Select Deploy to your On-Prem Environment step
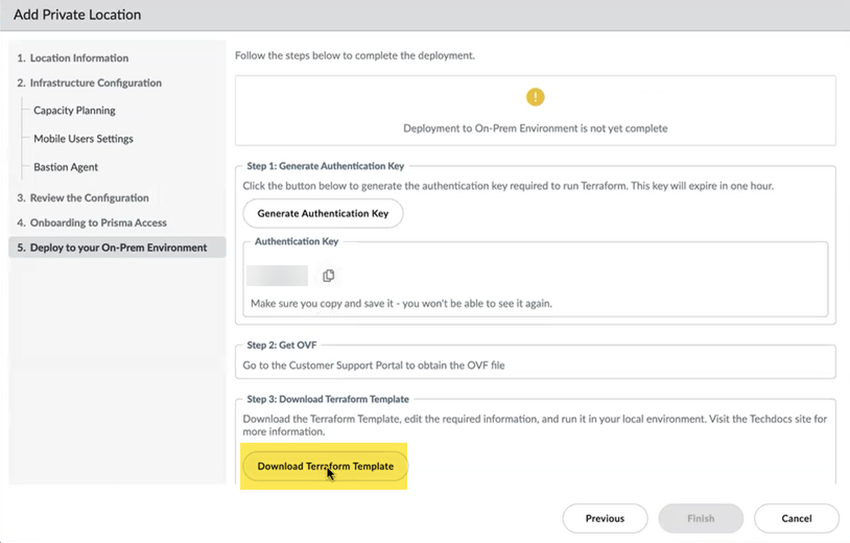This screenshot has height=543, width=850. (x=118, y=248)
